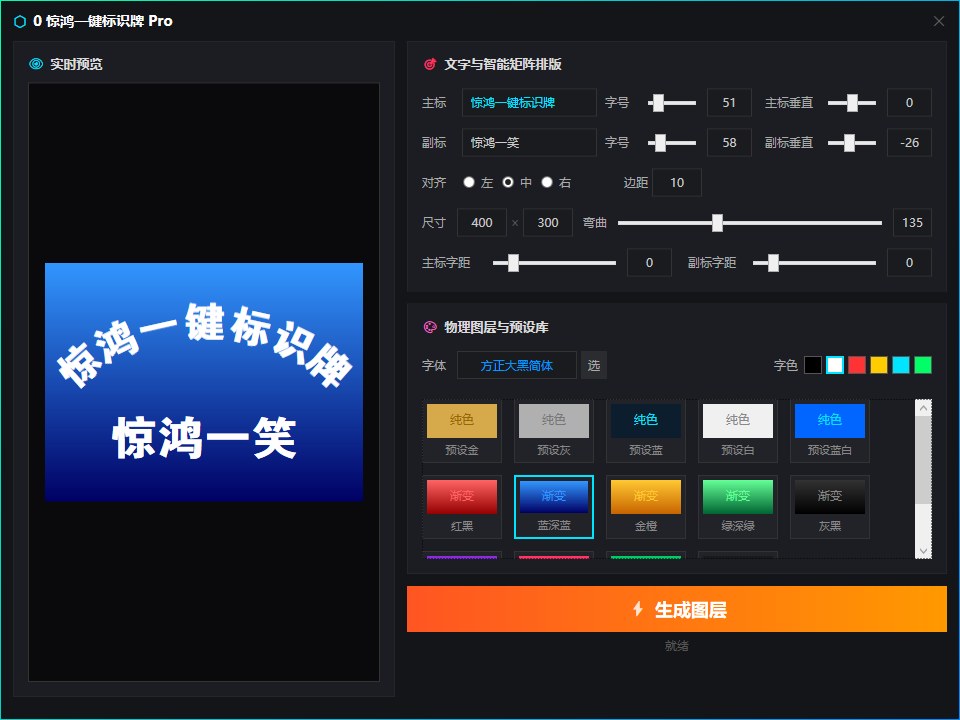Select the 绿深绿 gradient preset
This screenshot has width=960, height=720.
click(738, 507)
